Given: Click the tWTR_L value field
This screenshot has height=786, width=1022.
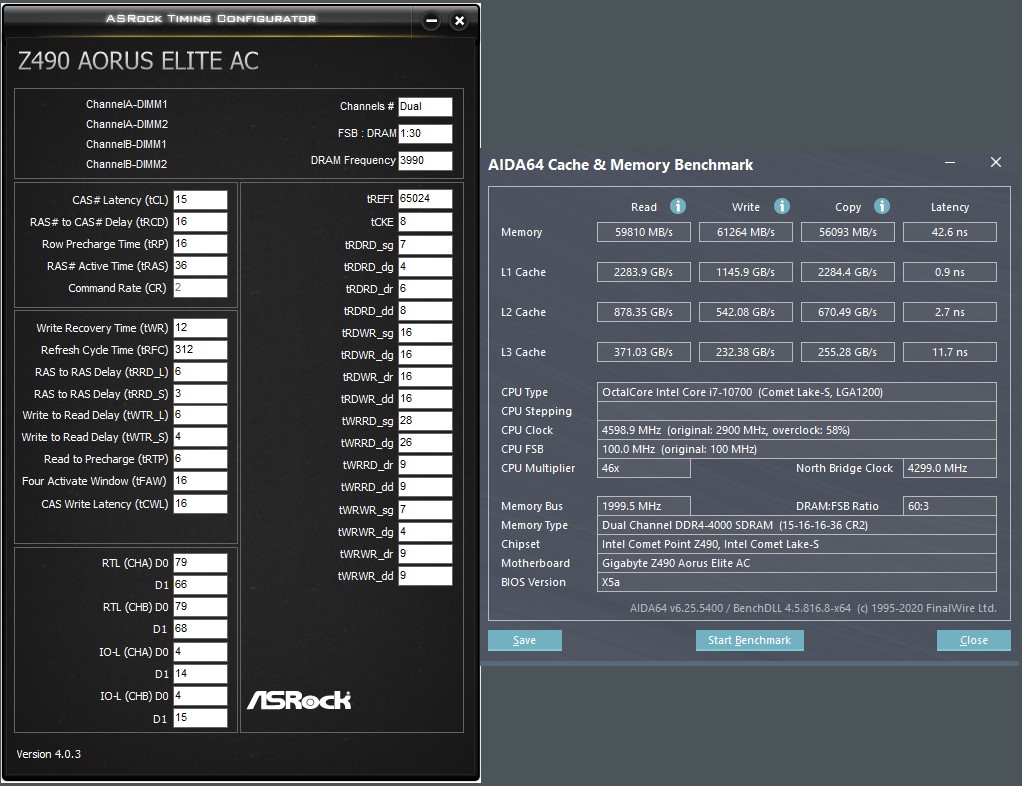Looking at the screenshot, I should point(200,415).
